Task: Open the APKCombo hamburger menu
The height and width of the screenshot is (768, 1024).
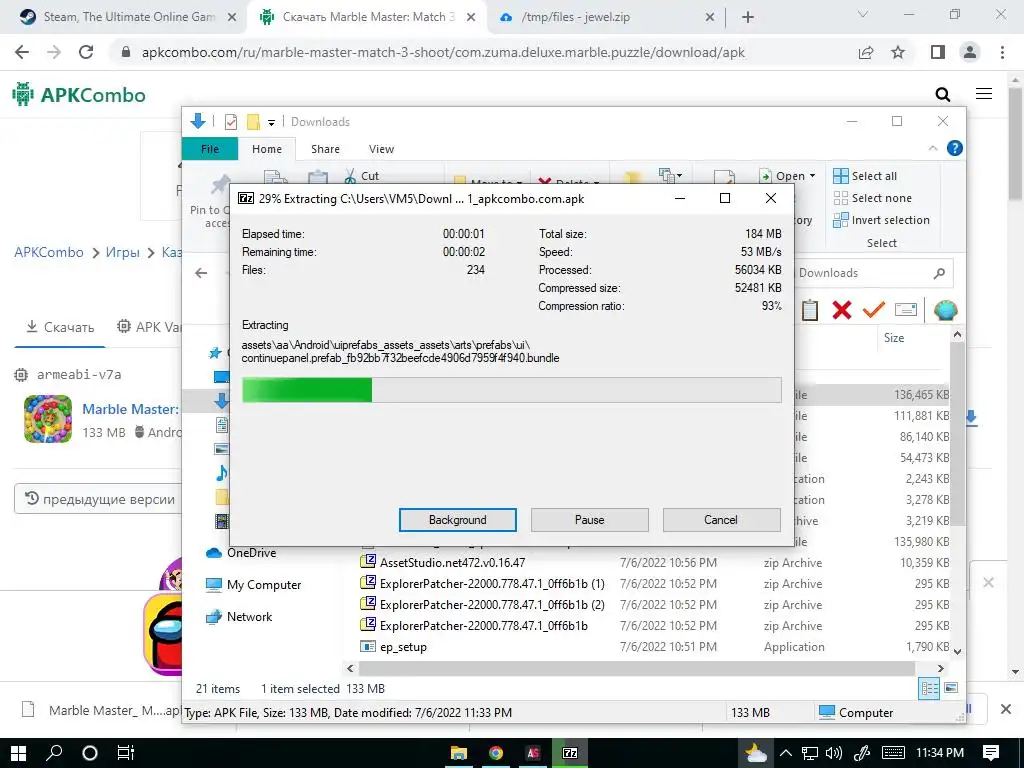Action: (x=984, y=94)
